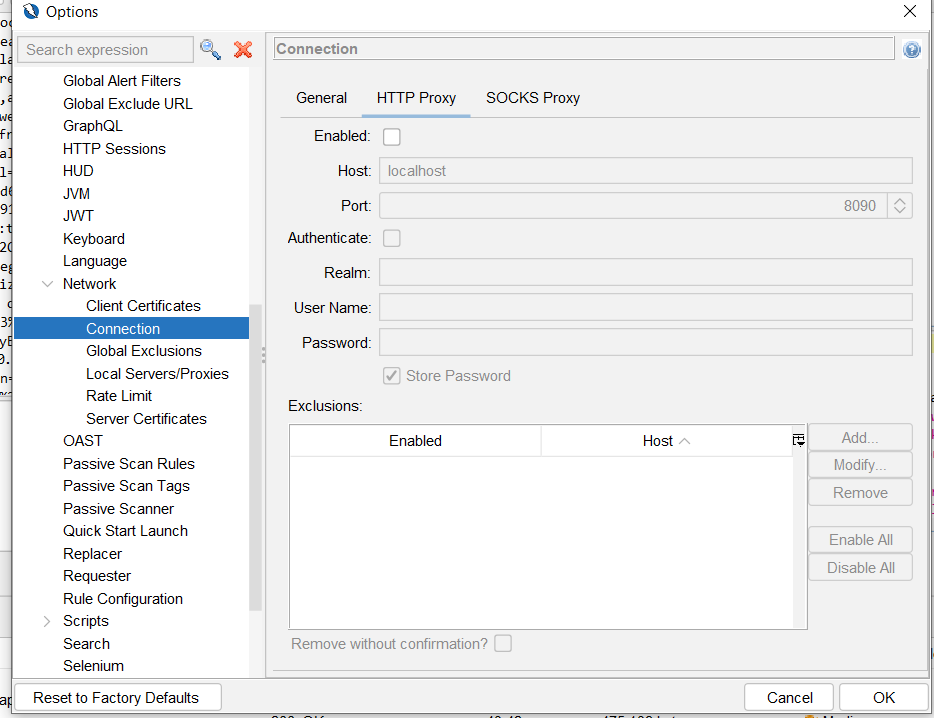The width and height of the screenshot is (934, 718).
Task: Select Server Certificates option
Action: [146, 419]
